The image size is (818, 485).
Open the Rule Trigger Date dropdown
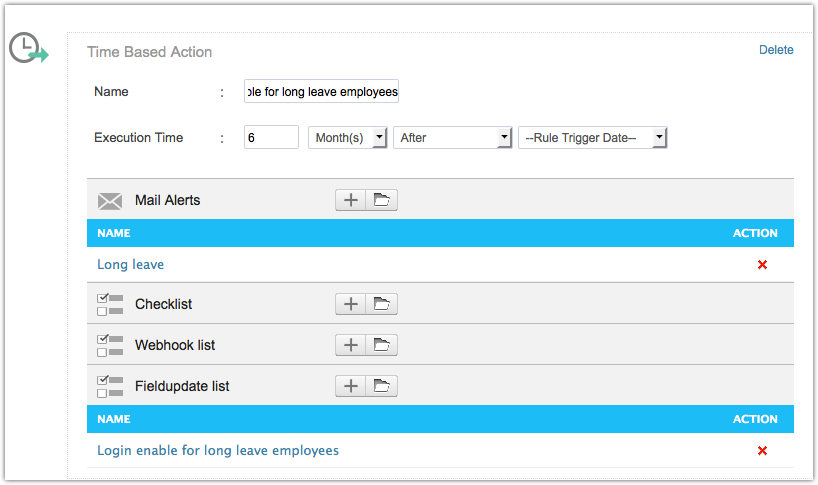tap(592, 138)
